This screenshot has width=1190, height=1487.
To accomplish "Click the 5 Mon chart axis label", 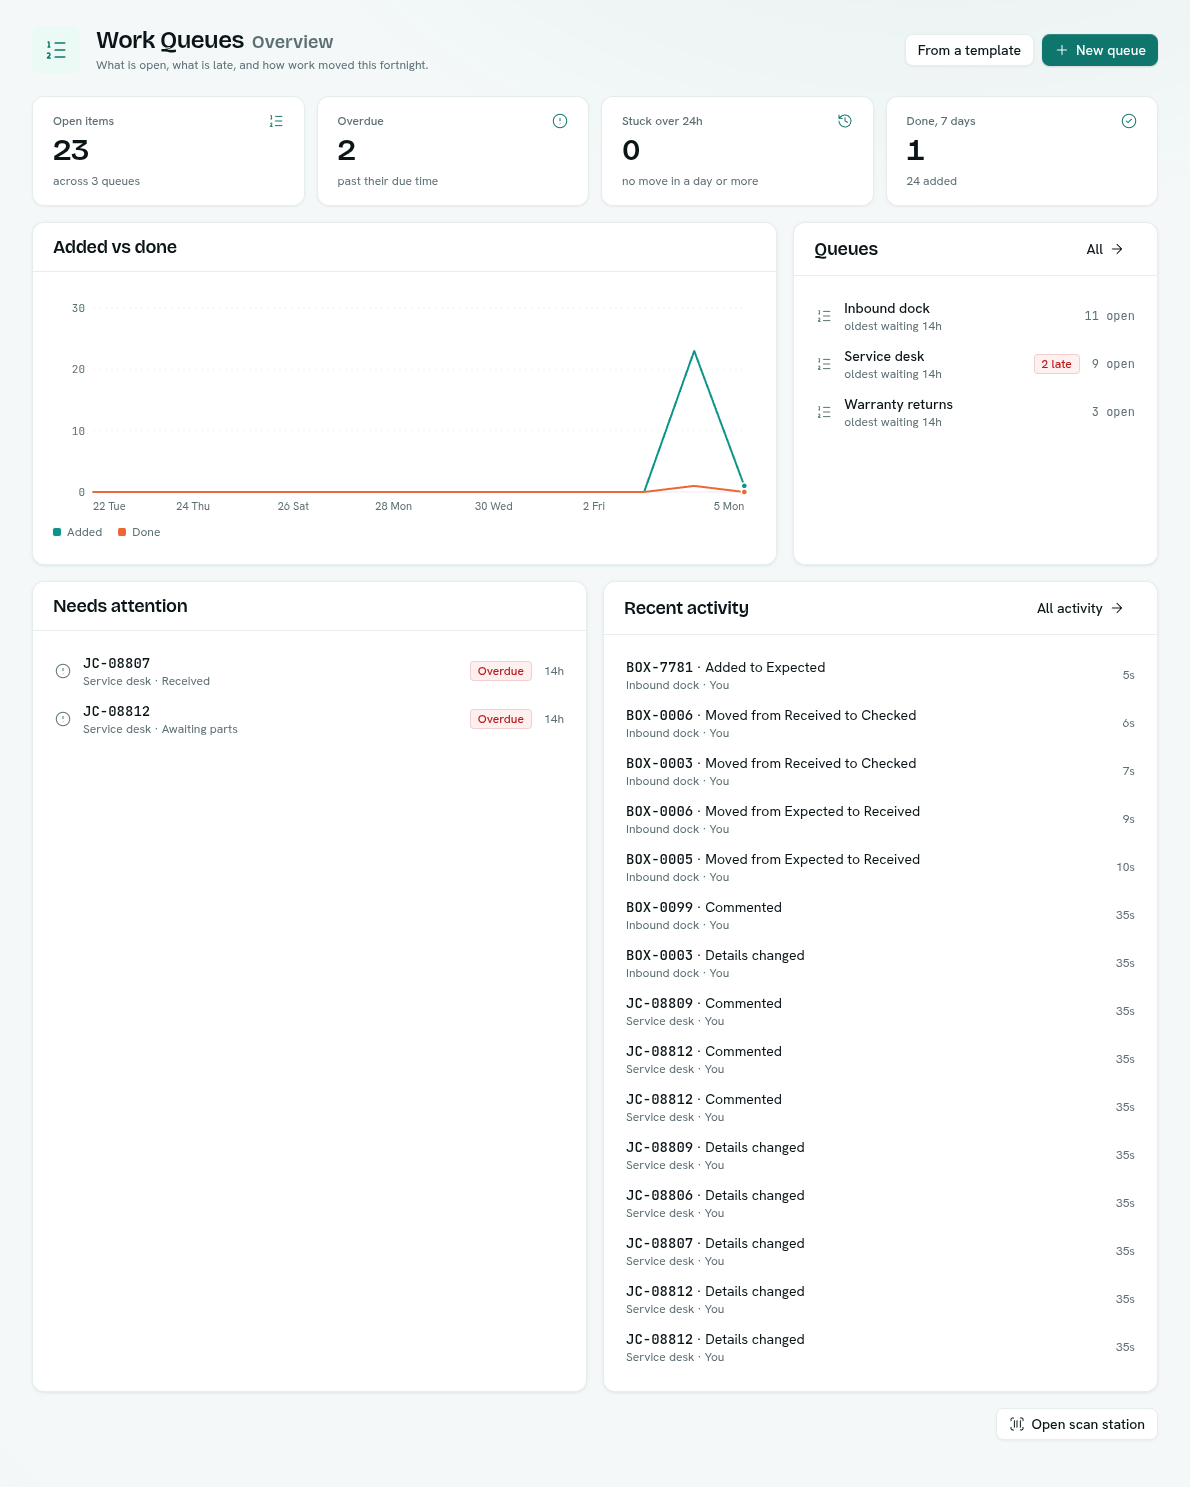I will click(x=729, y=506).
